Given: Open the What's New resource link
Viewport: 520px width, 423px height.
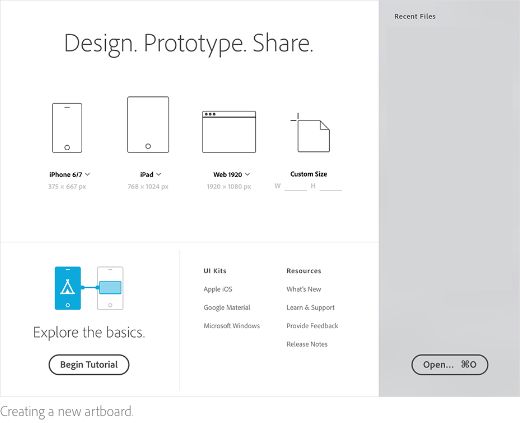Looking at the screenshot, I should point(304,289).
